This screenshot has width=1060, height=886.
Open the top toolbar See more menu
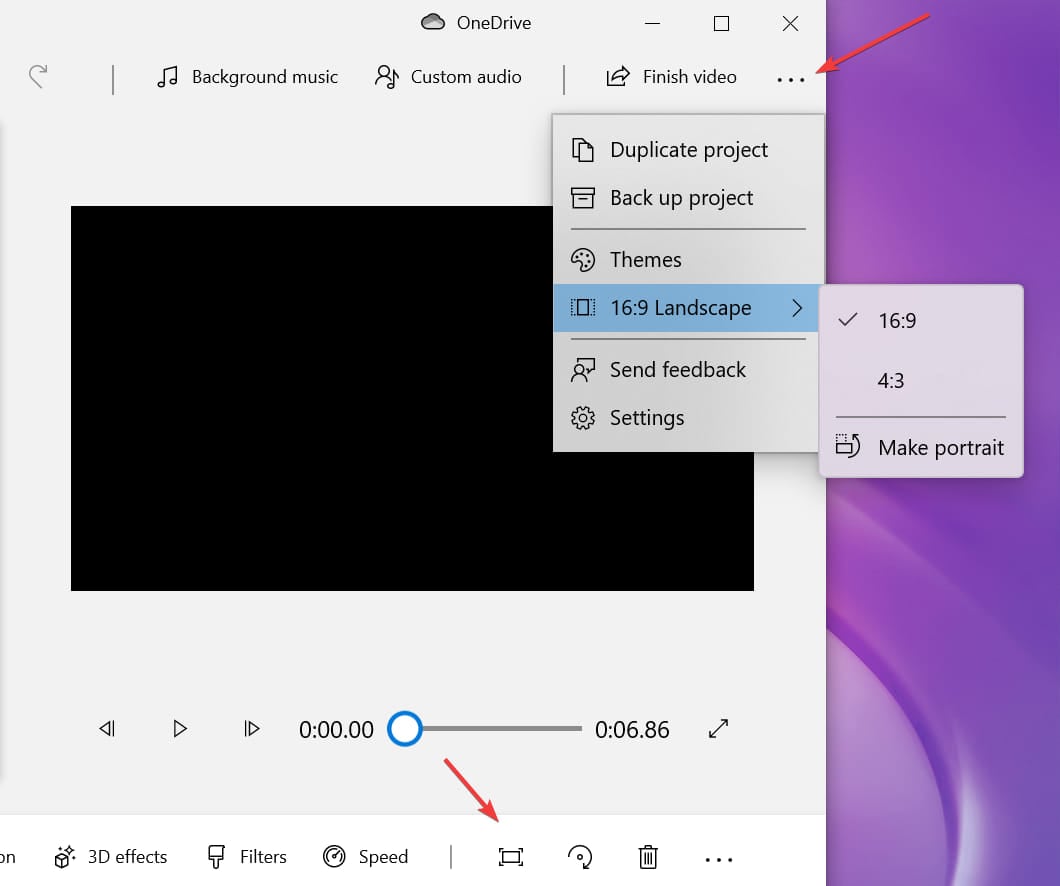790,80
